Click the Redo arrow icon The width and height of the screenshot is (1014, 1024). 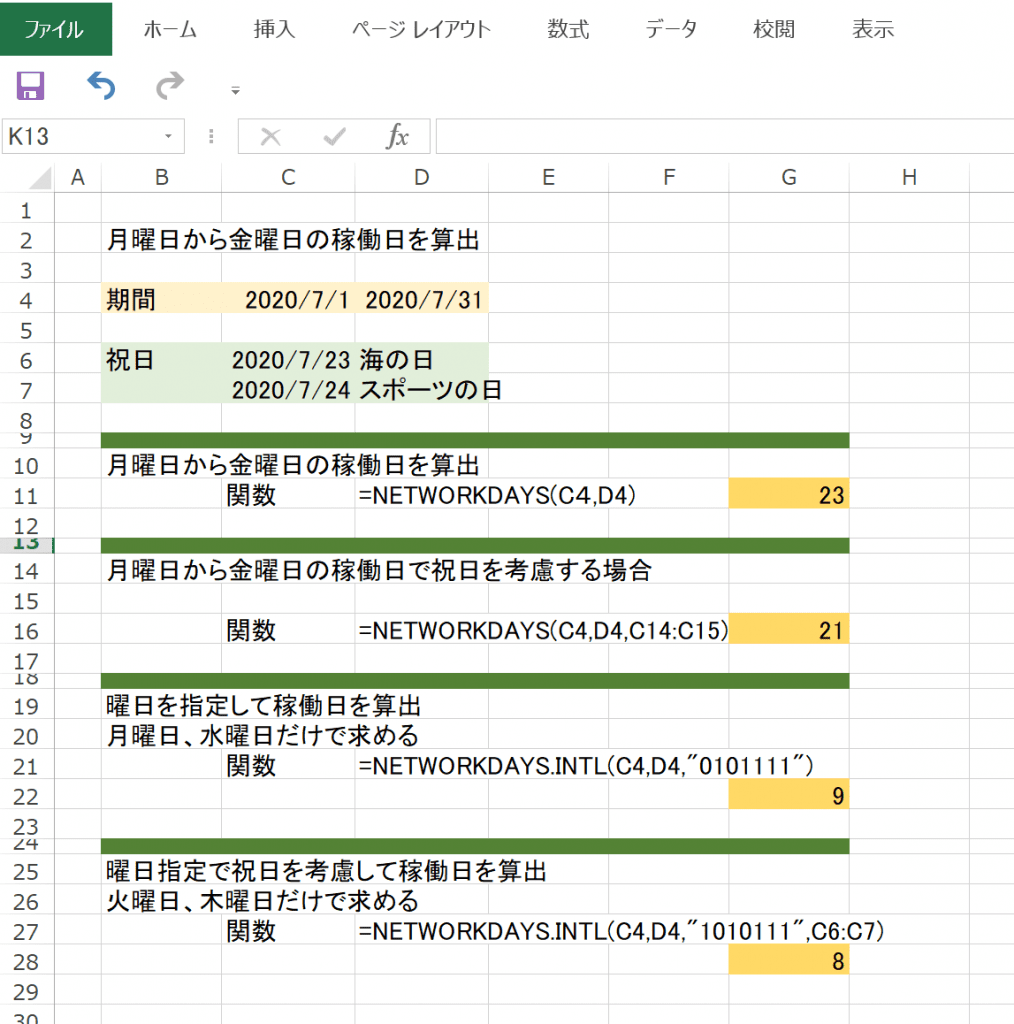click(x=170, y=86)
